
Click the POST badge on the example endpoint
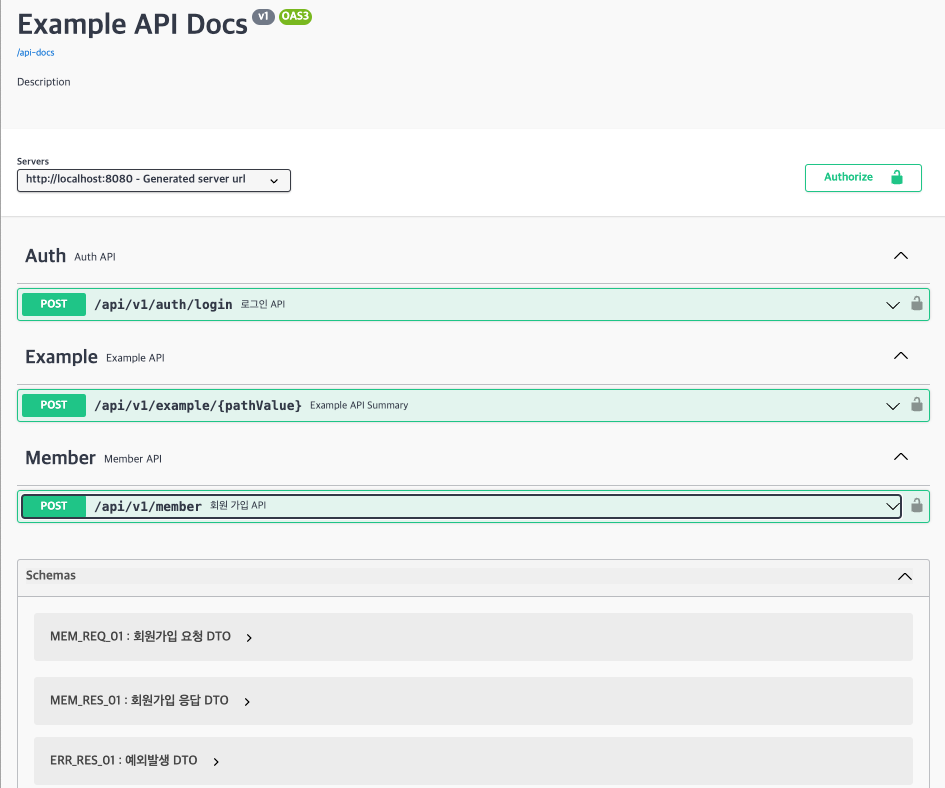54,405
